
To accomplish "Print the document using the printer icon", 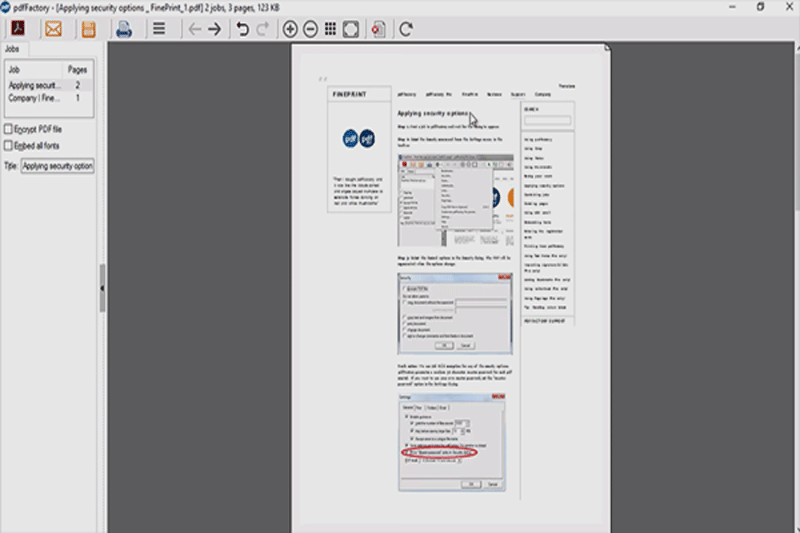I will point(123,29).
